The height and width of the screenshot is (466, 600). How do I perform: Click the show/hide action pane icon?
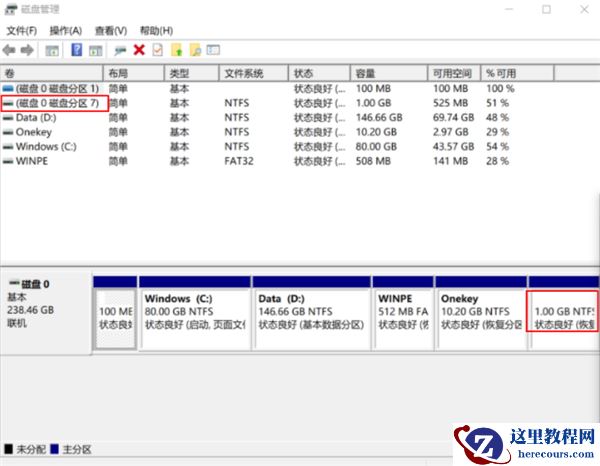pyautogui.click(x=96, y=51)
